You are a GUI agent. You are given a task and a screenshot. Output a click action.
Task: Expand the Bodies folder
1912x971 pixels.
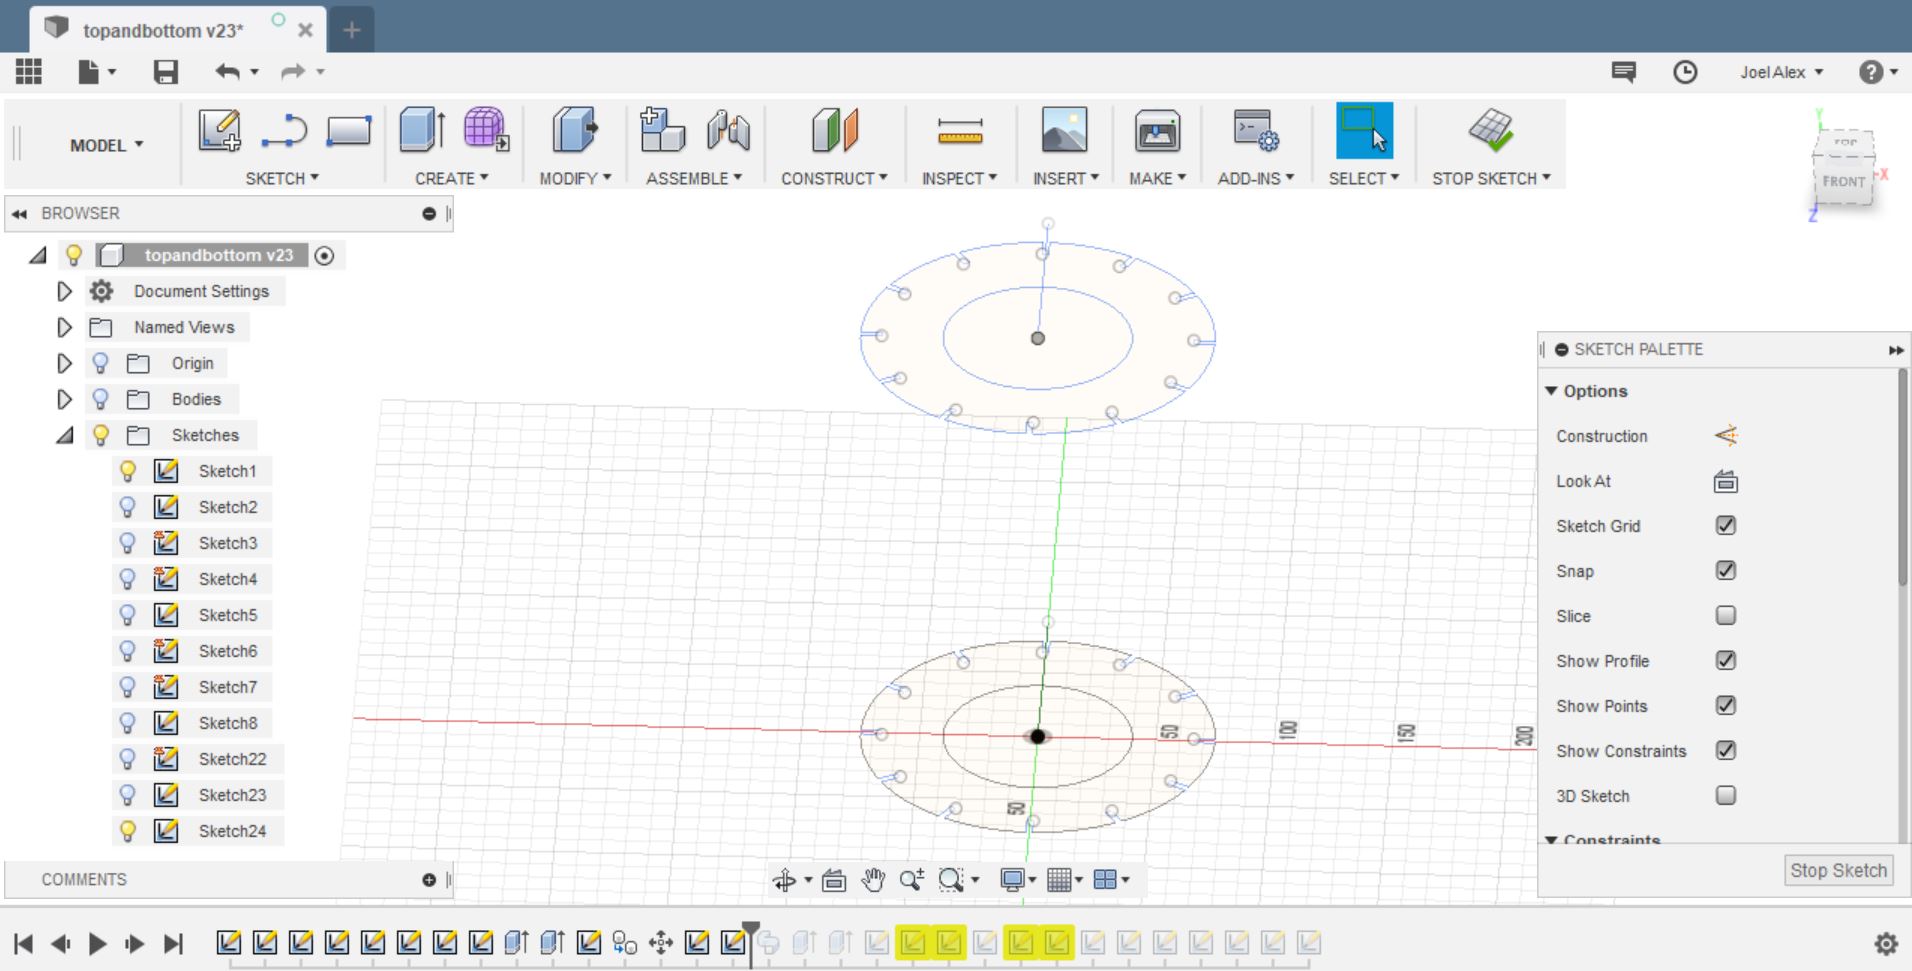coord(65,399)
